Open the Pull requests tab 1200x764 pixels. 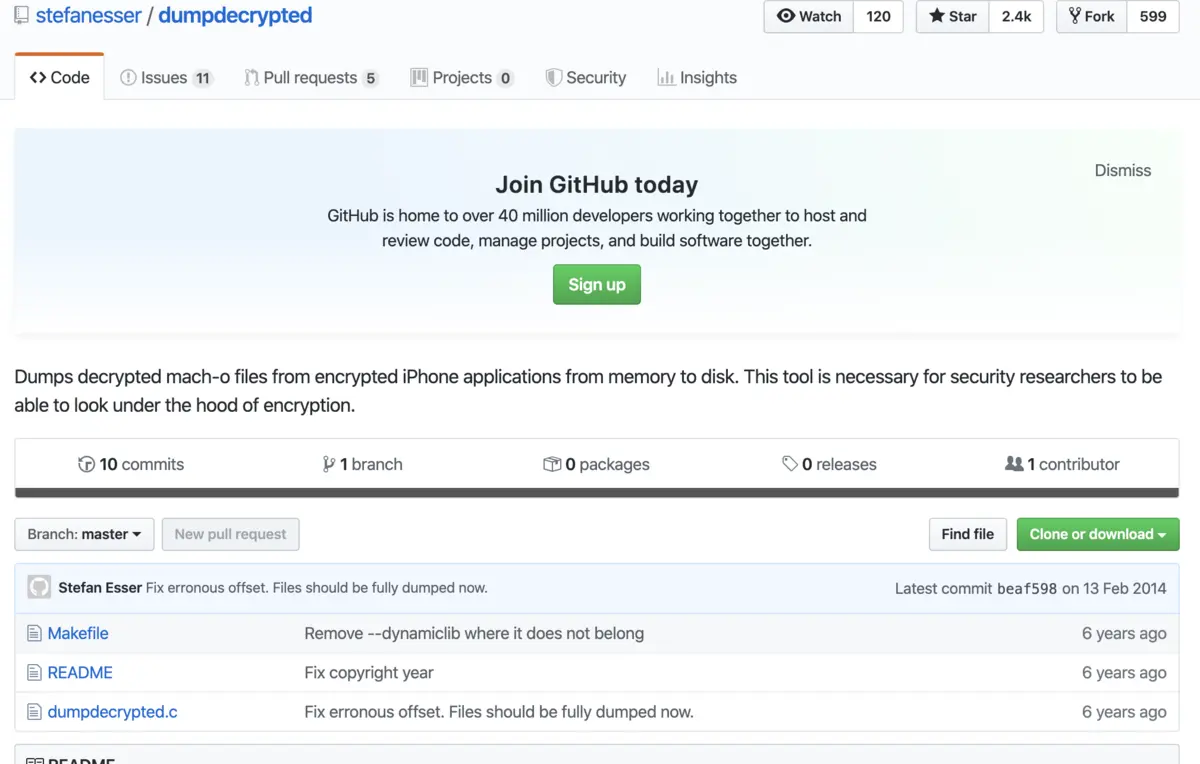[x=311, y=77]
